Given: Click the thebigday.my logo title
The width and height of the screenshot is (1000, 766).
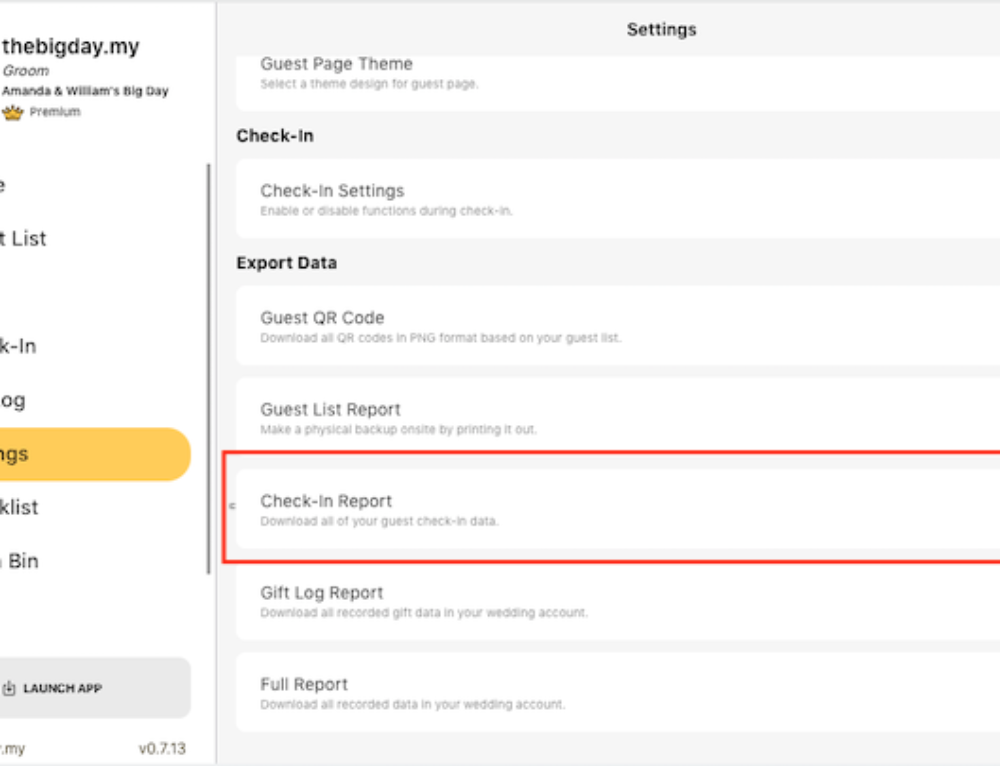Looking at the screenshot, I should (x=70, y=46).
